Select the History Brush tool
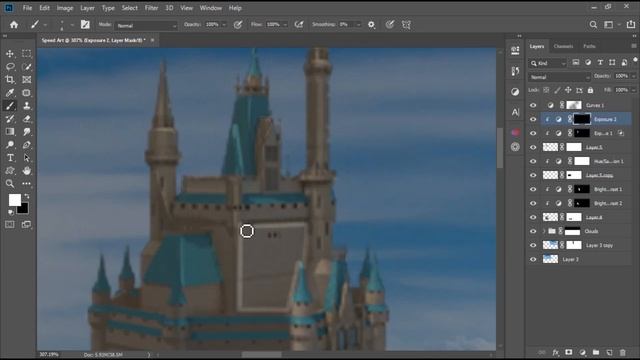The width and height of the screenshot is (640, 360). (x=10, y=119)
